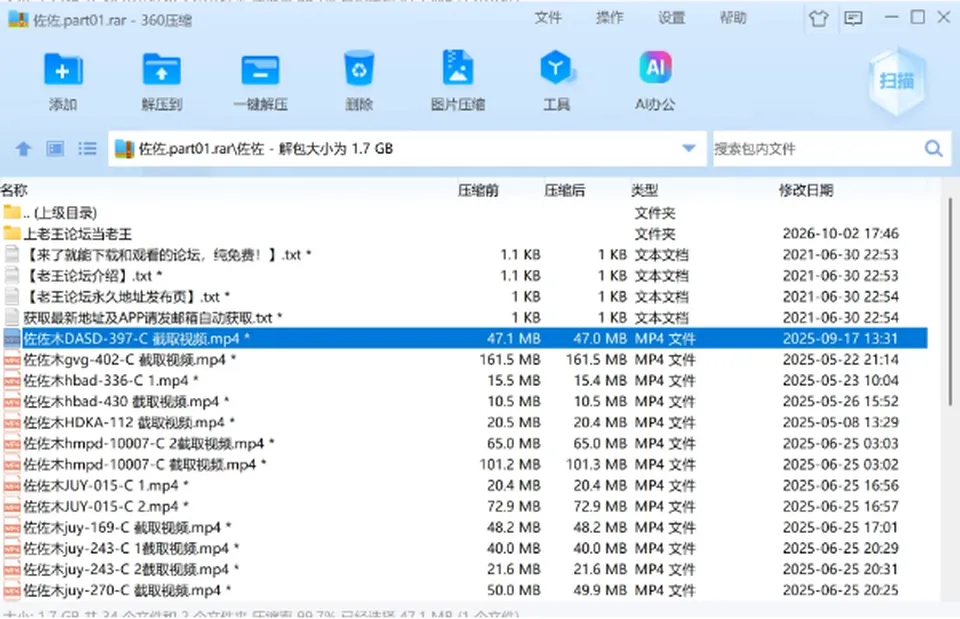Open the 文件 menu
This screenshot has width=960, height=619.
548,18
